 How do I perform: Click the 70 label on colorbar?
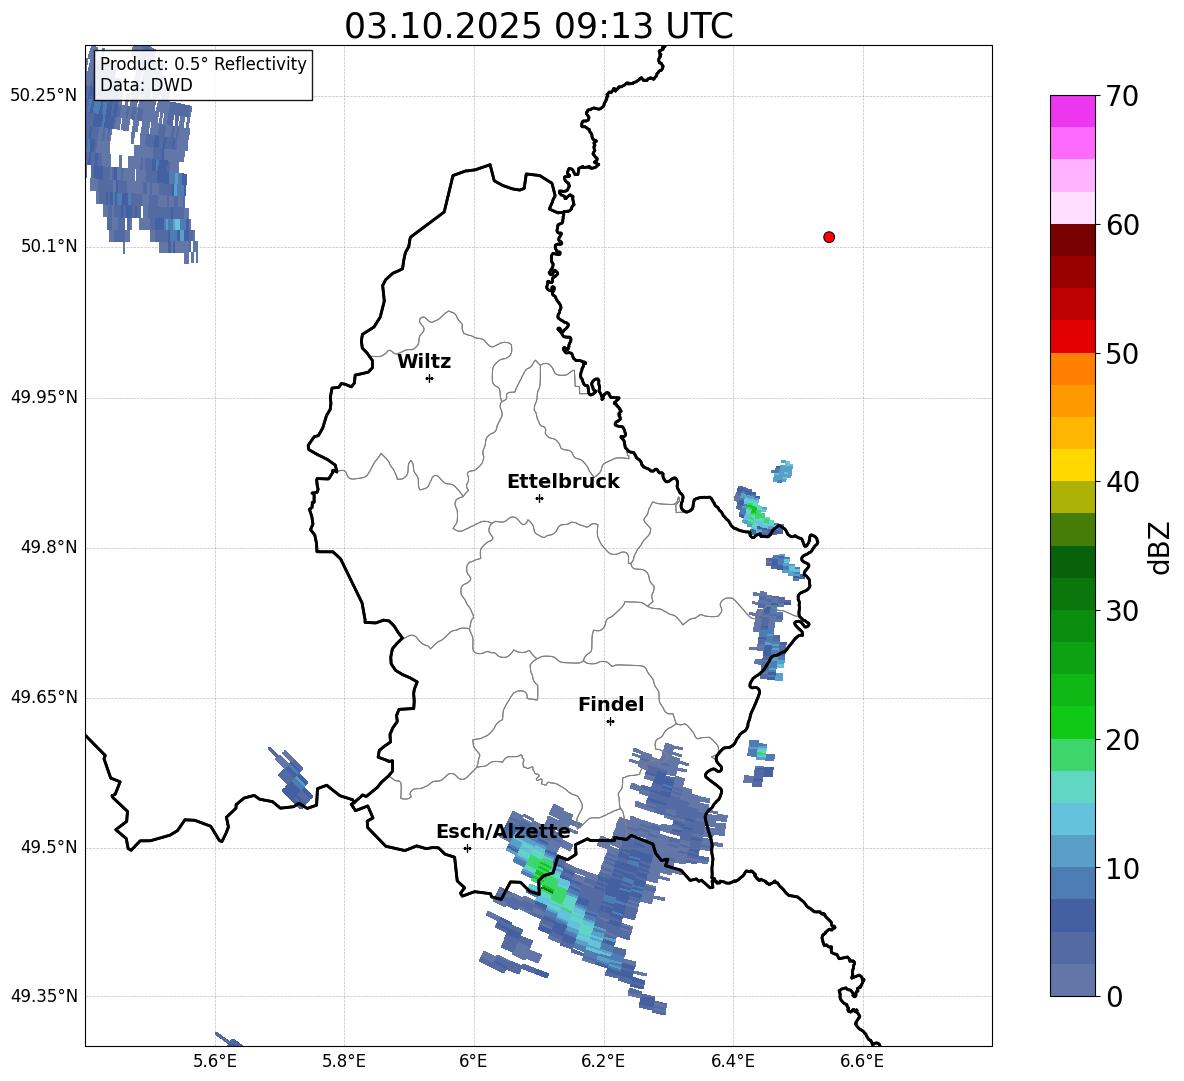coord(1121,96)
